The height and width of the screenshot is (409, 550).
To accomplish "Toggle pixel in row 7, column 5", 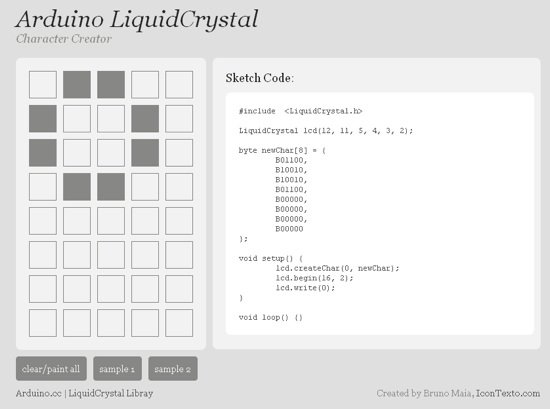I will click(x=179, y=289).
